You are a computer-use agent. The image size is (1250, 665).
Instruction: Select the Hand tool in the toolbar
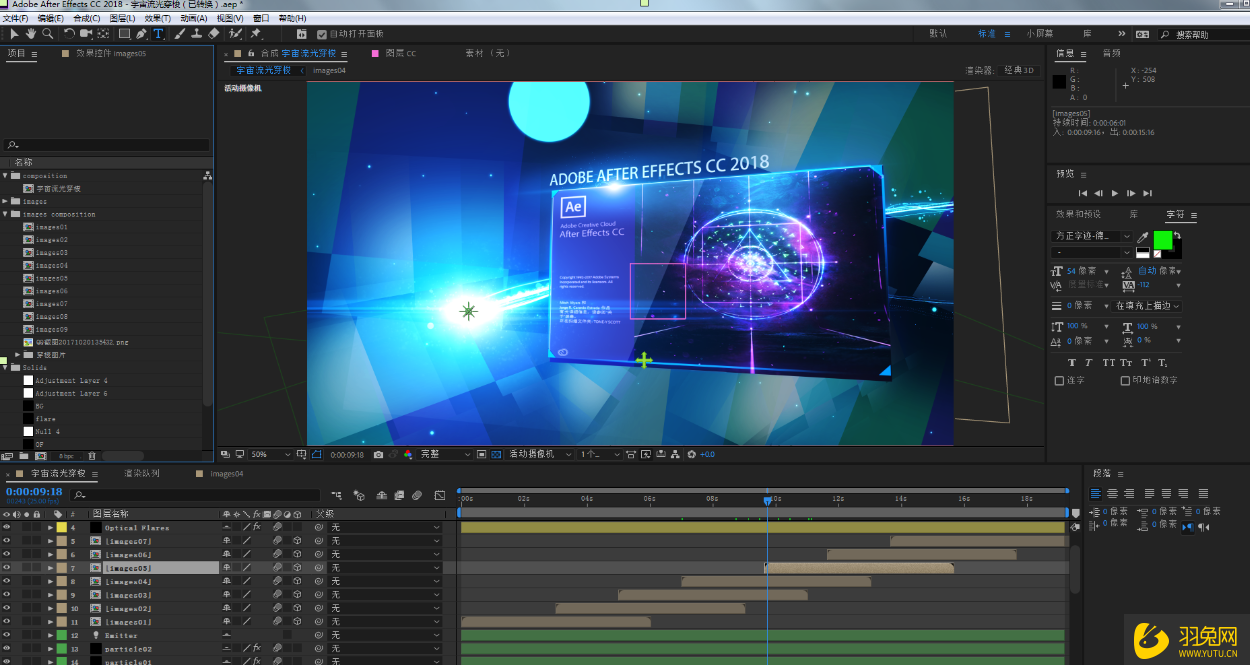coord(30,33)
